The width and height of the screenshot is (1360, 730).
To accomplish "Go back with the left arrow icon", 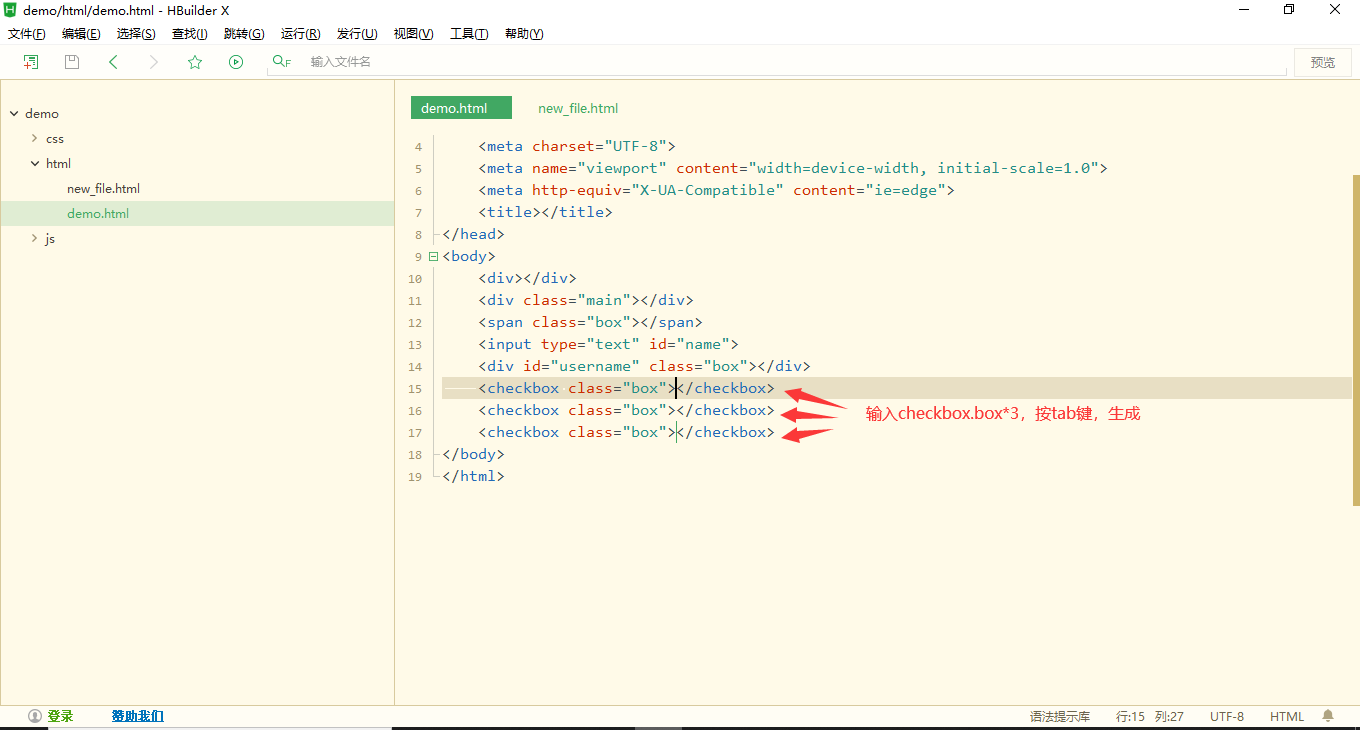I will point(113,62).
